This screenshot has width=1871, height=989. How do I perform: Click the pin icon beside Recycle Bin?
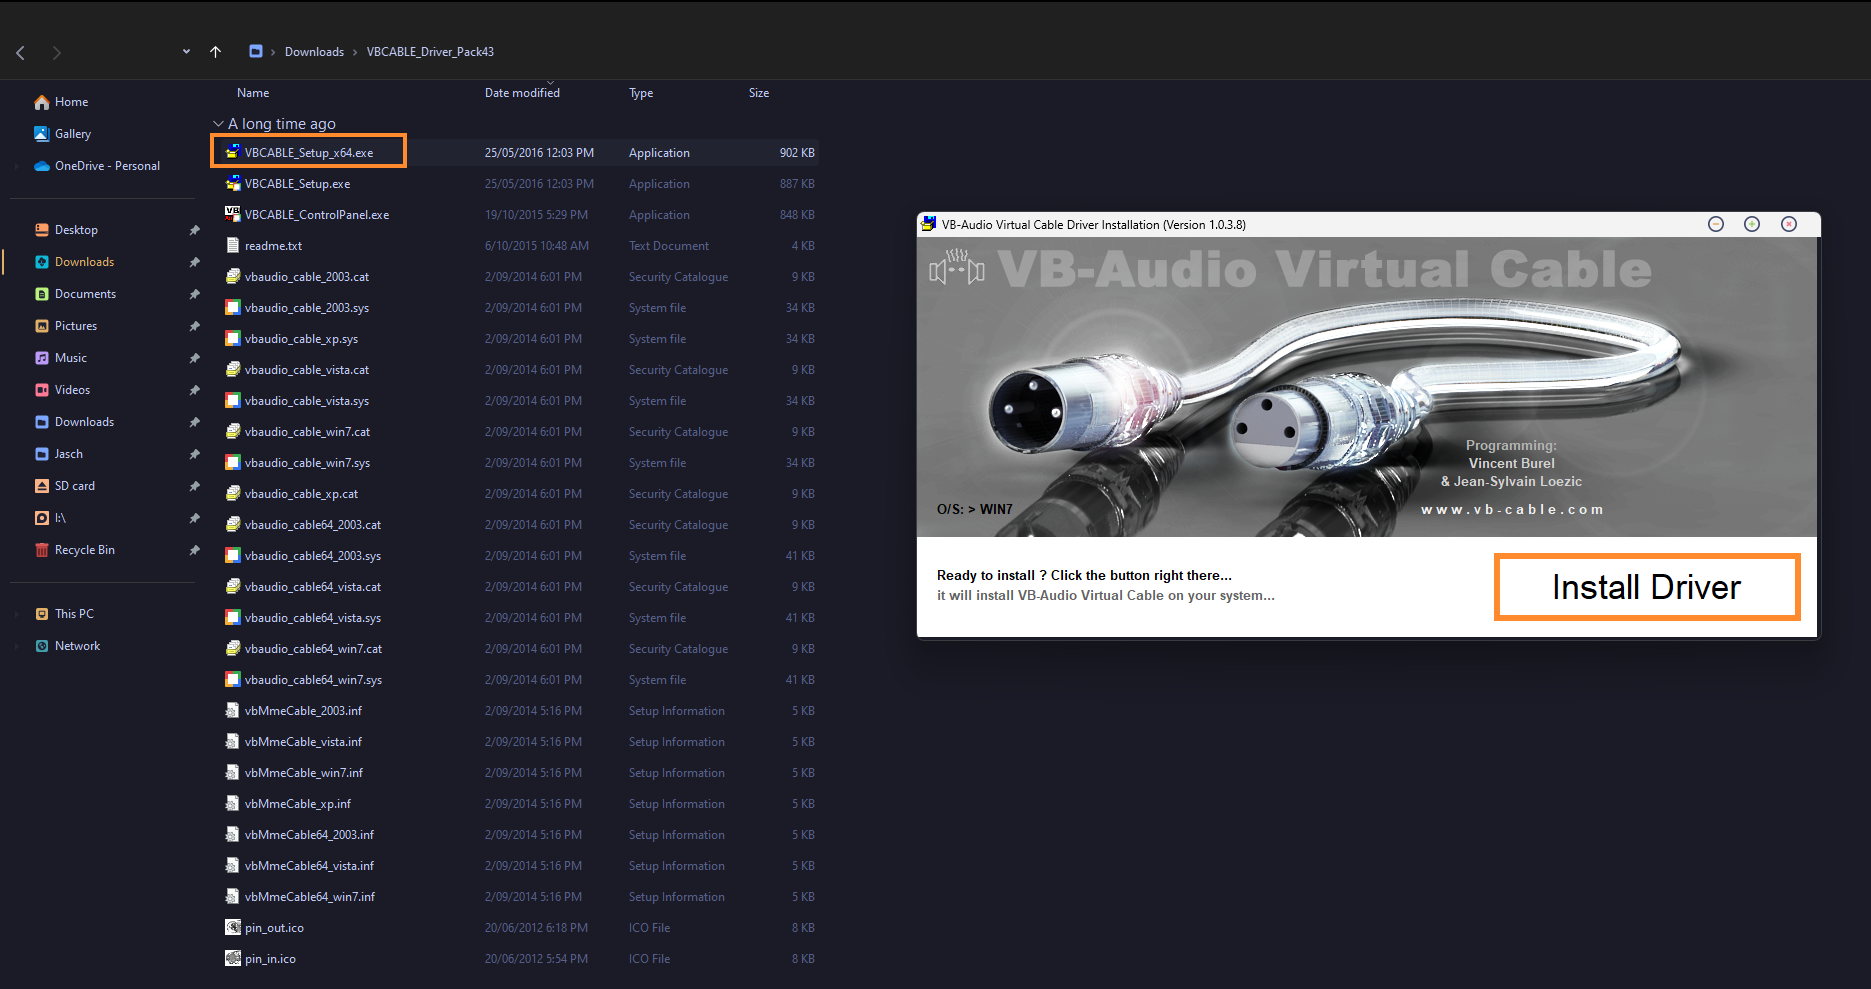click(x=194, y=550)
